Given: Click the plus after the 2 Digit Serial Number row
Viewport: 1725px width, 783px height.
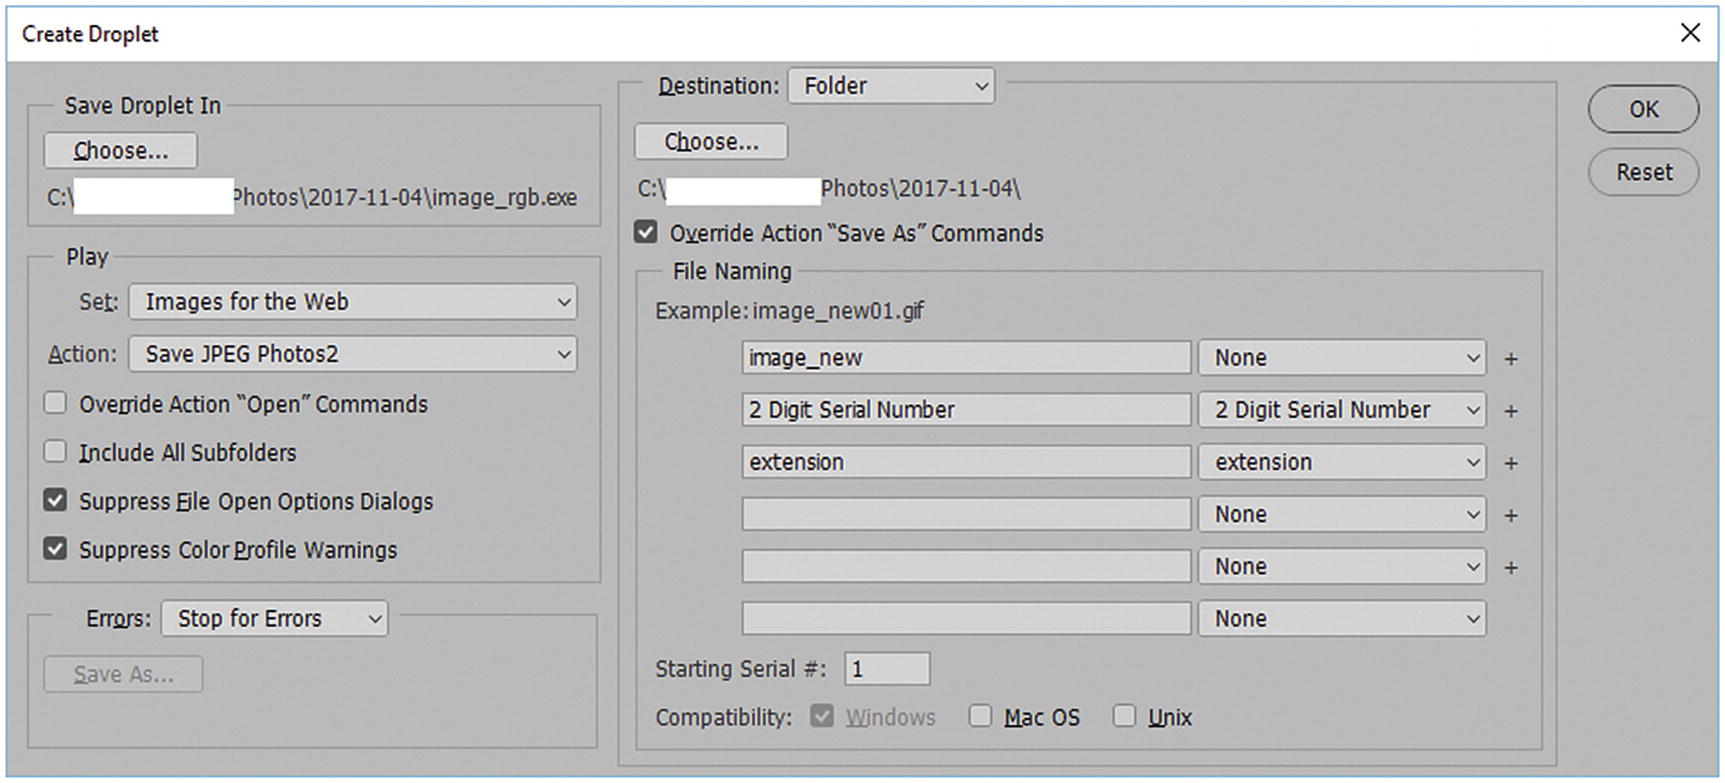Looking at the screenshot, I should coord(1511,411).
